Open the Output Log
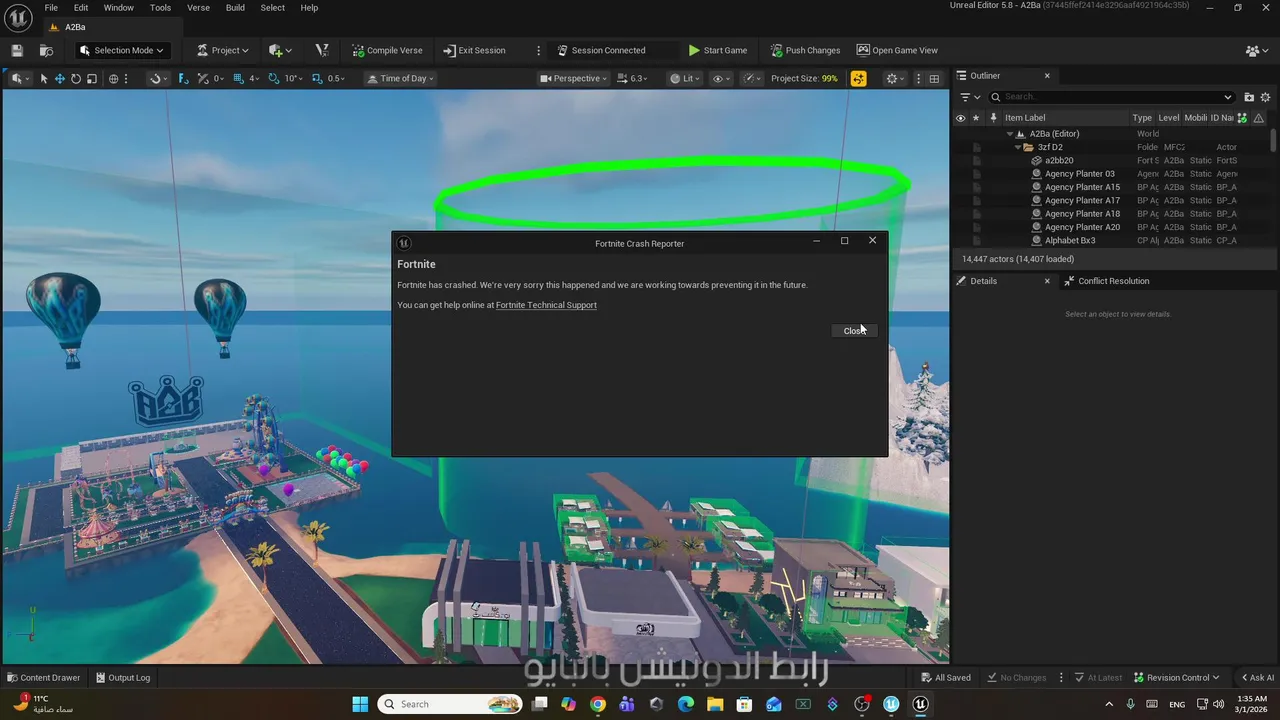Screen dimensions: 1280x720 pos(123,677)
